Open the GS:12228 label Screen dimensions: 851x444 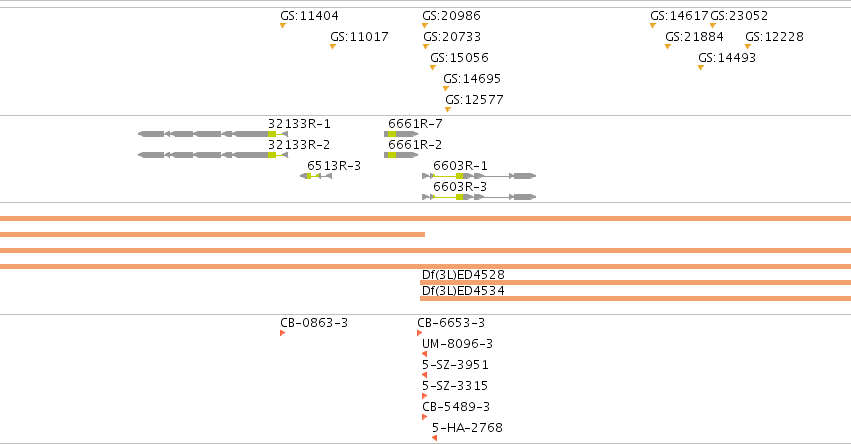tap(774, 37)
